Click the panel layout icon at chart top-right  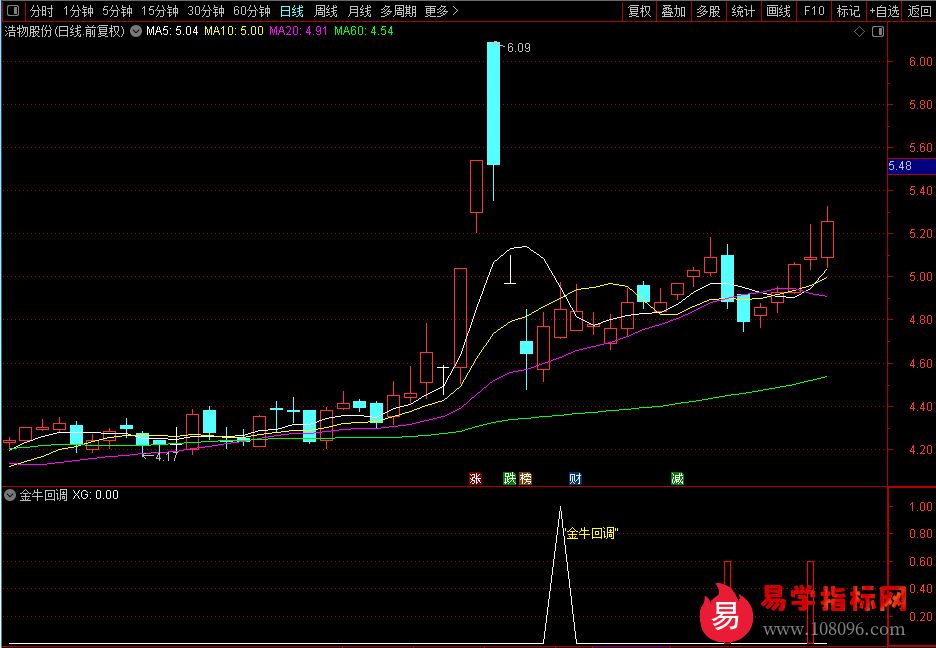coord(878,32)
